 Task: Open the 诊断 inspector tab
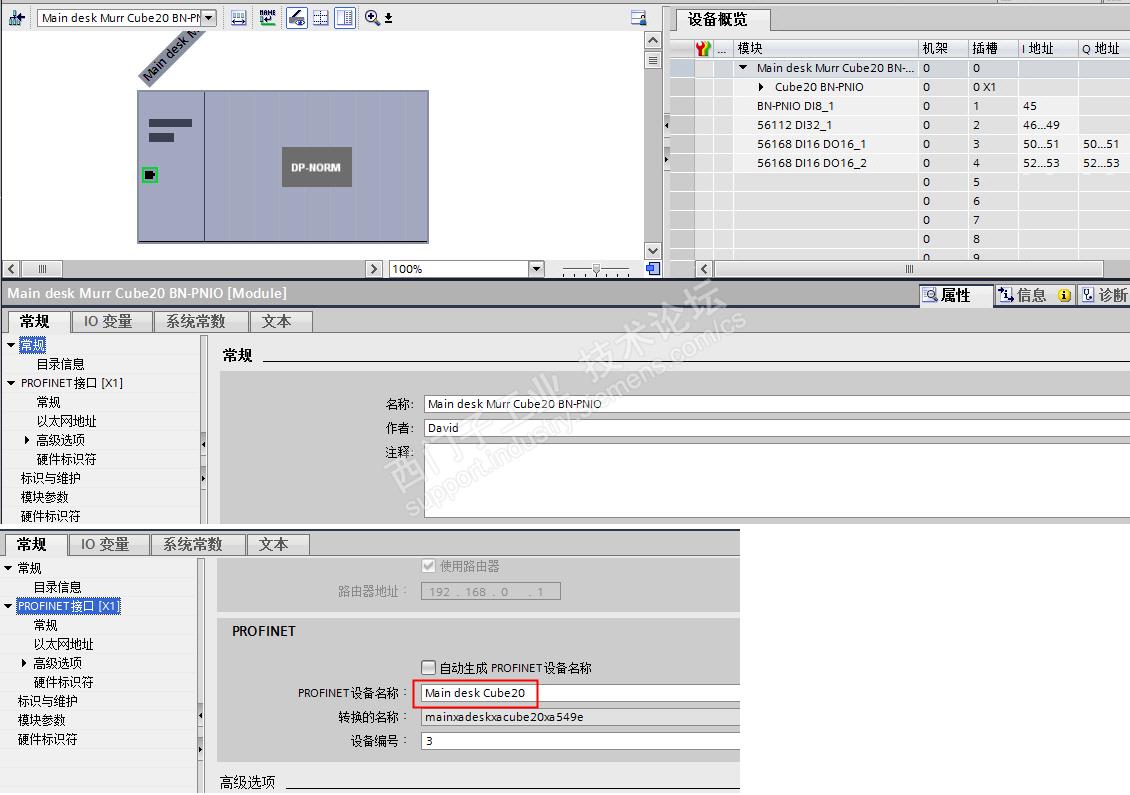(1104, 295)
